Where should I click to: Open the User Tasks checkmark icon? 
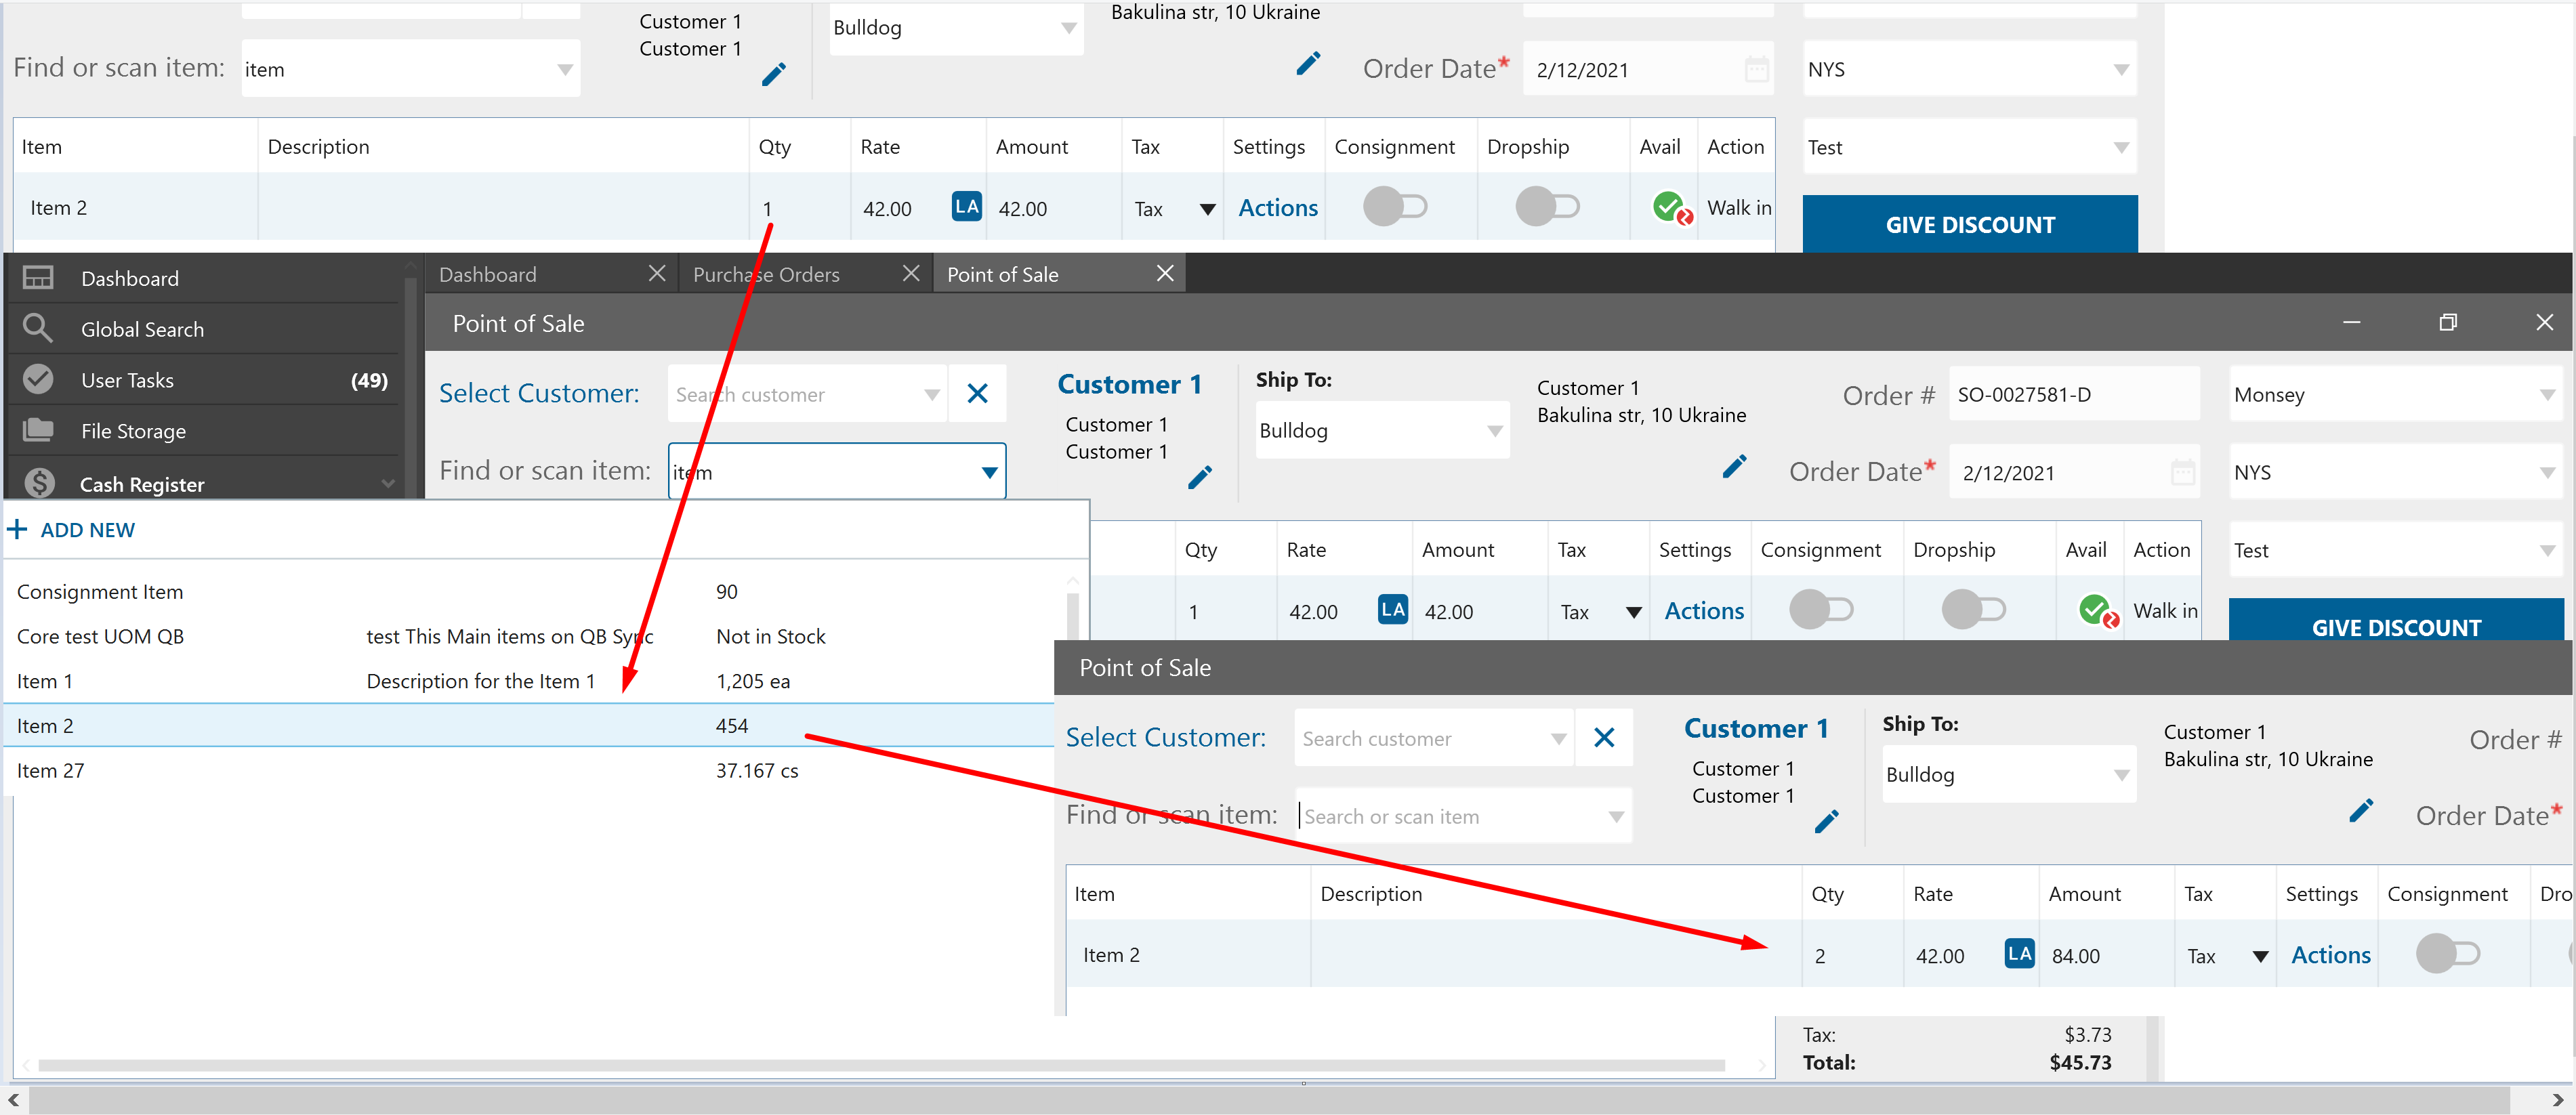(38, 380)
